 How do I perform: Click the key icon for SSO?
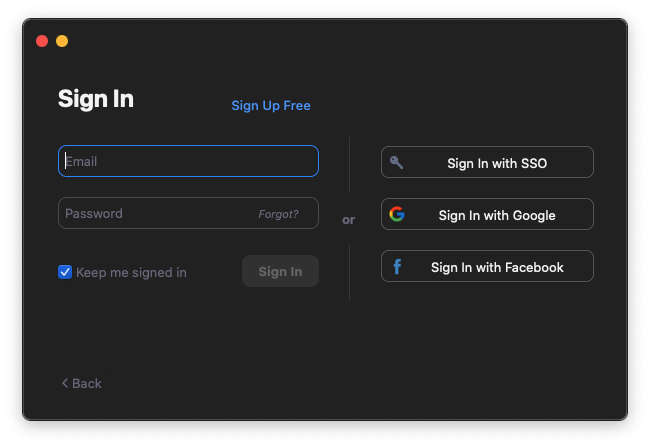396,163
